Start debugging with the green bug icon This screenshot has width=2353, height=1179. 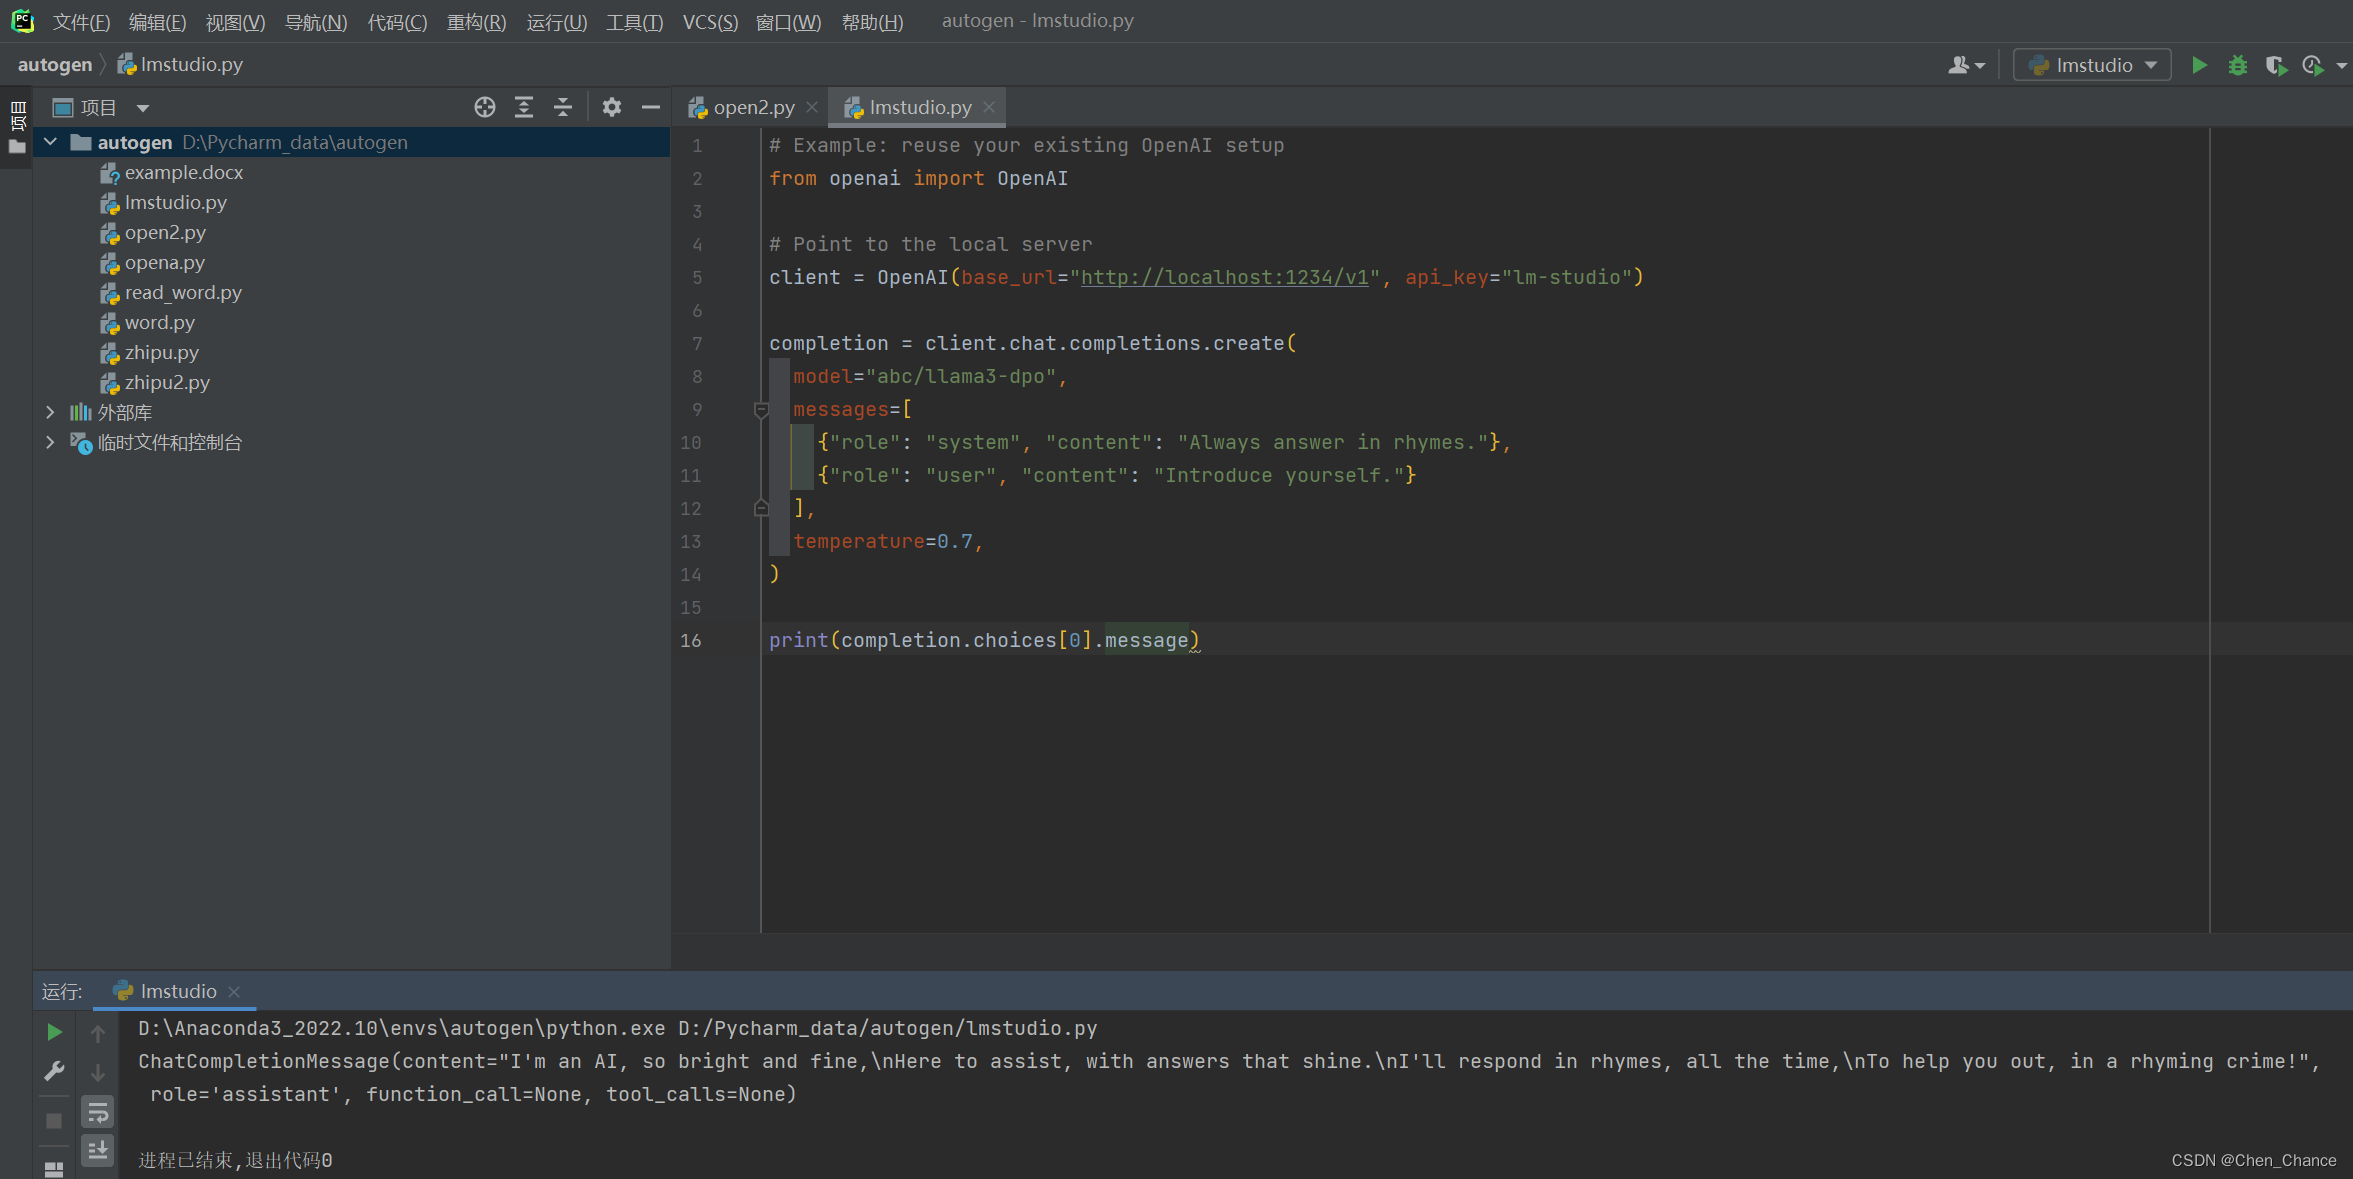[x=2238, y=65]
